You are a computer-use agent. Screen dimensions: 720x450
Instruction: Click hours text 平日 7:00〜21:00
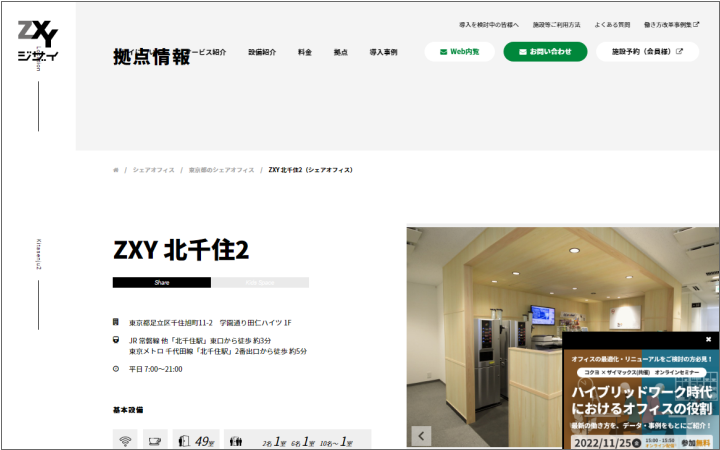coord(156,369)
